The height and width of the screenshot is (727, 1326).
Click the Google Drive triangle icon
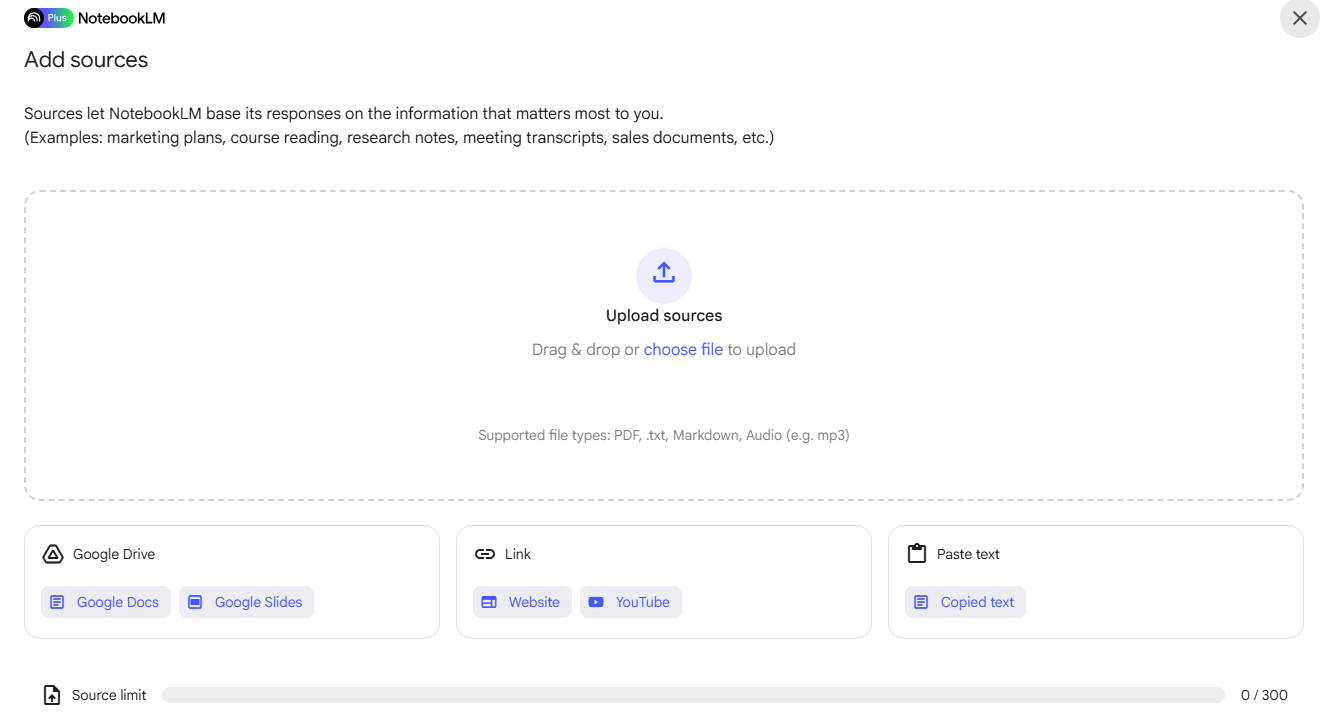point(53,554)
